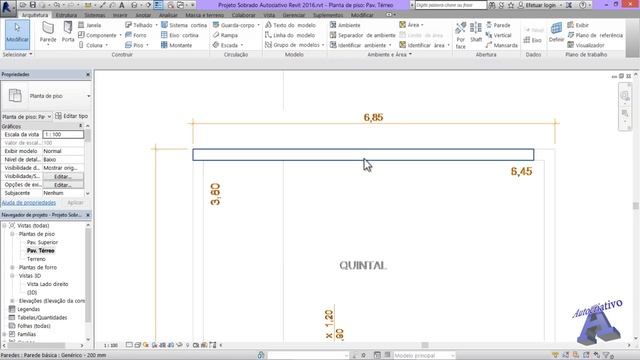
Task: Click the Editar tipo button
Action: click(x=71, y=116)
